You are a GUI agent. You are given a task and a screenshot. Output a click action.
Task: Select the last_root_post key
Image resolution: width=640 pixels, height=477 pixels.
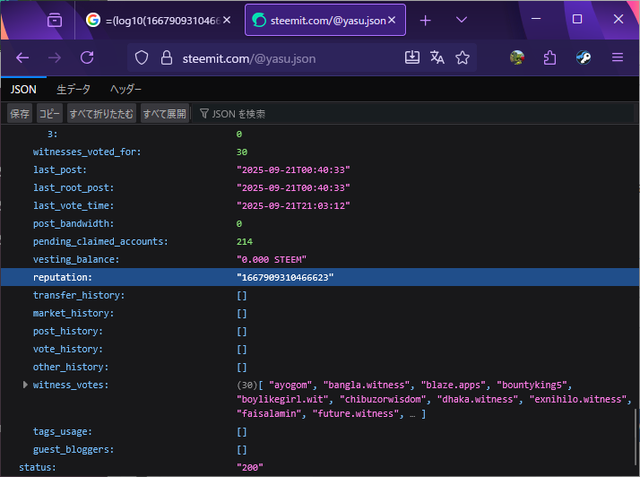(73, 188)
